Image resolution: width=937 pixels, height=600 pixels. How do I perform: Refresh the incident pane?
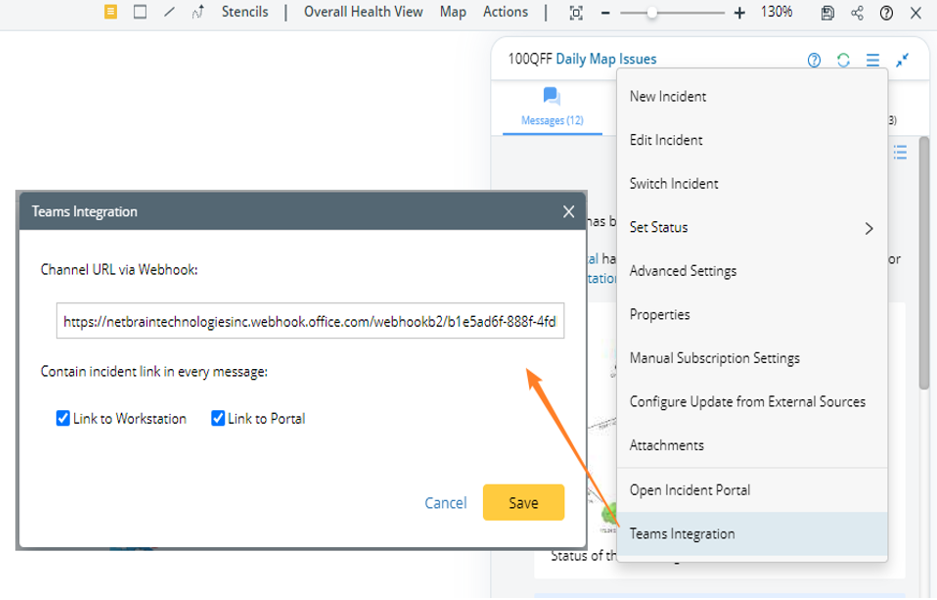[843, 60]
